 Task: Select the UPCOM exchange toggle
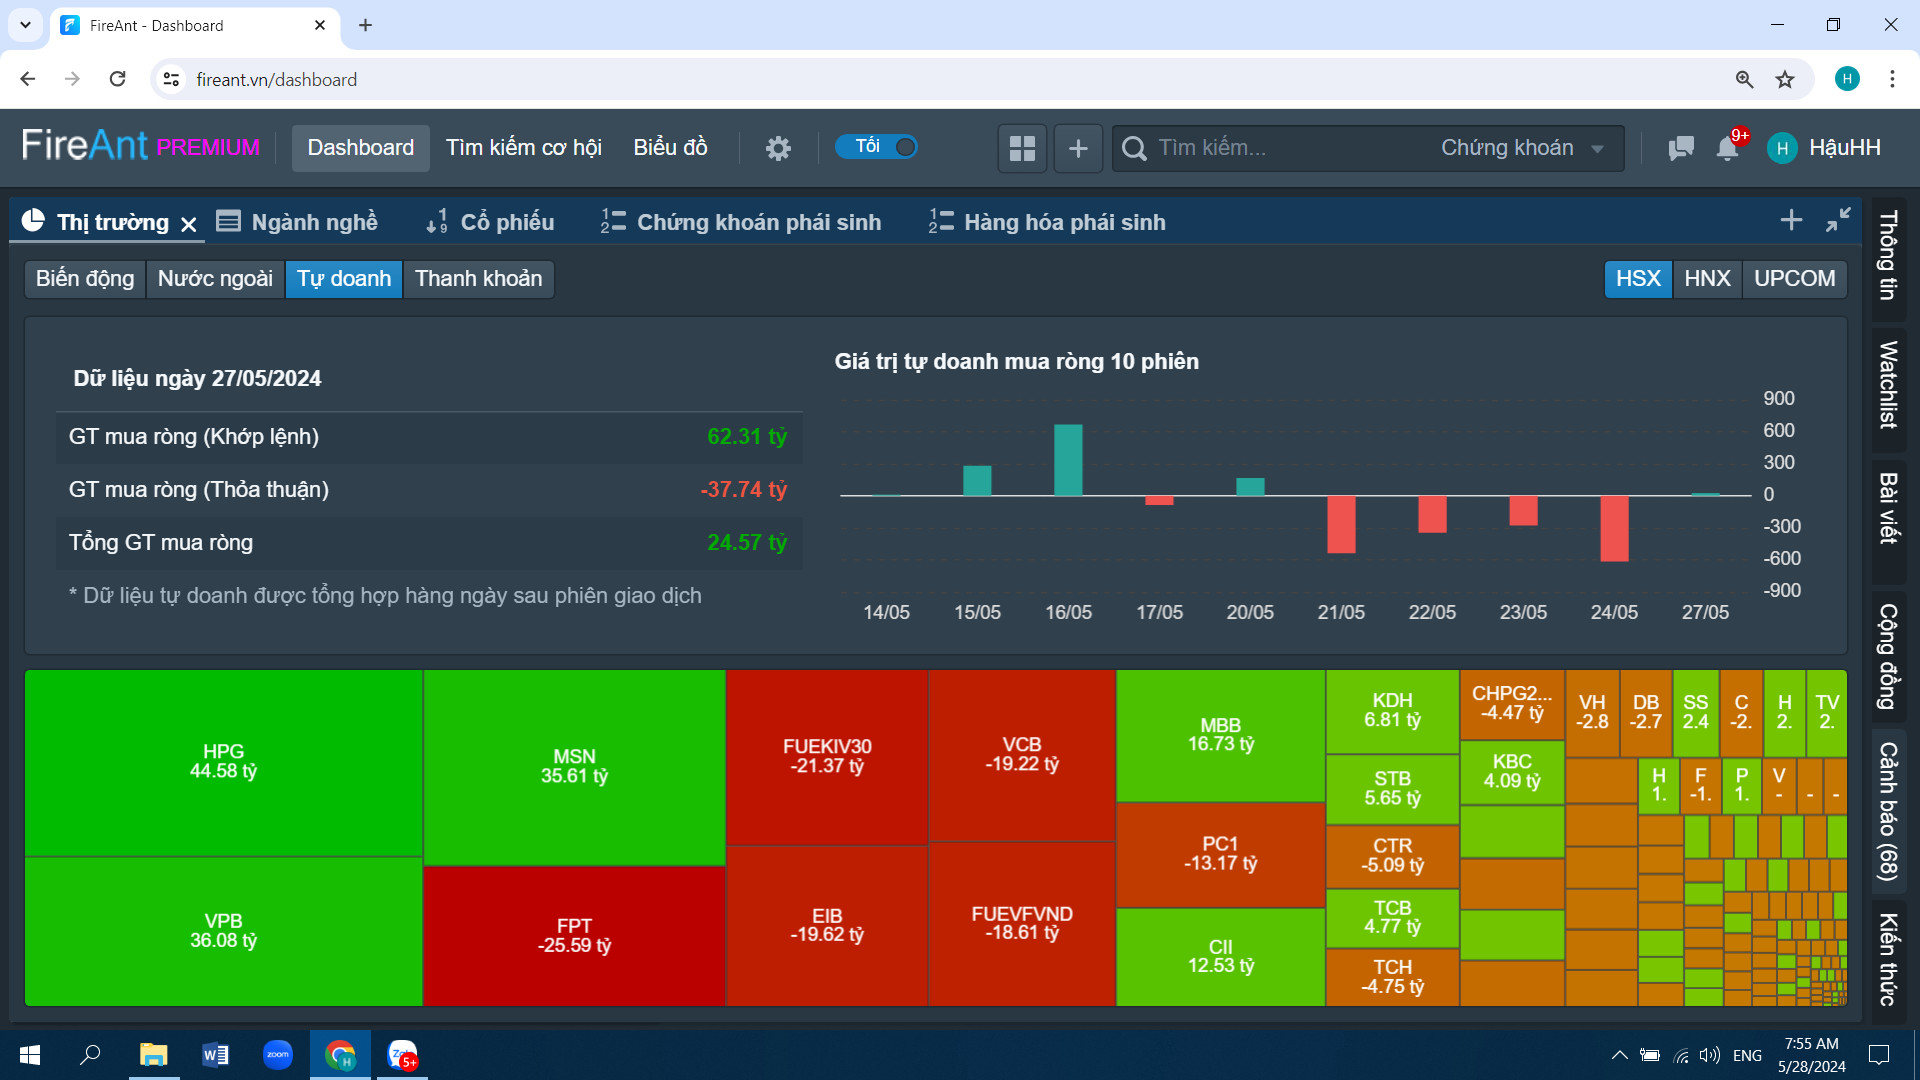(1794, 278)
